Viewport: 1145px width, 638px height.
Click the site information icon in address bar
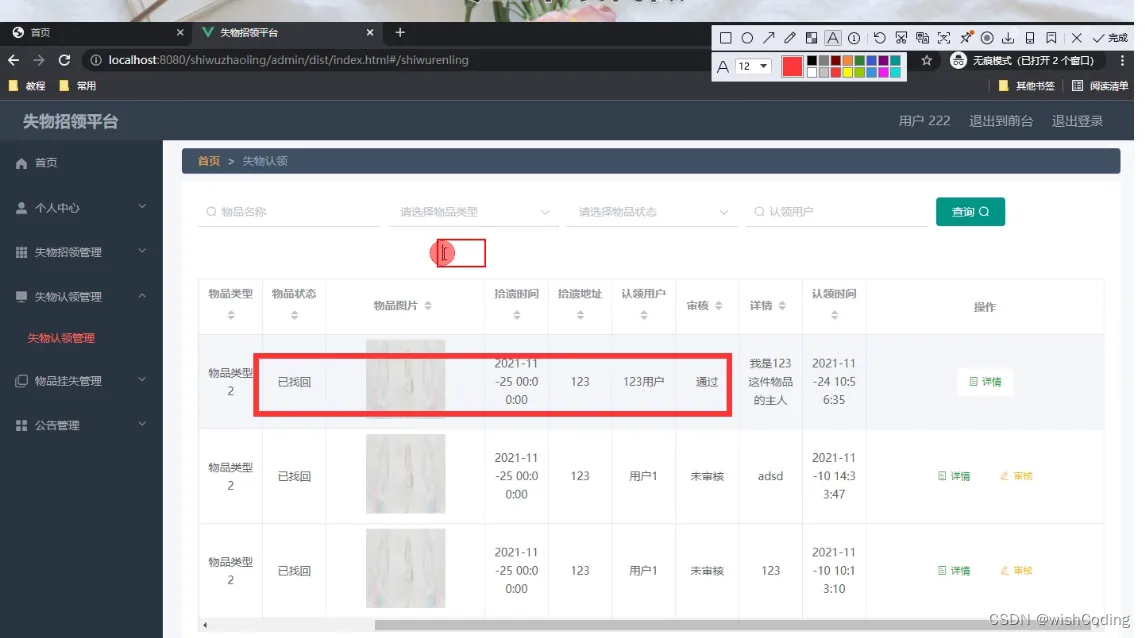pos(96,60)
